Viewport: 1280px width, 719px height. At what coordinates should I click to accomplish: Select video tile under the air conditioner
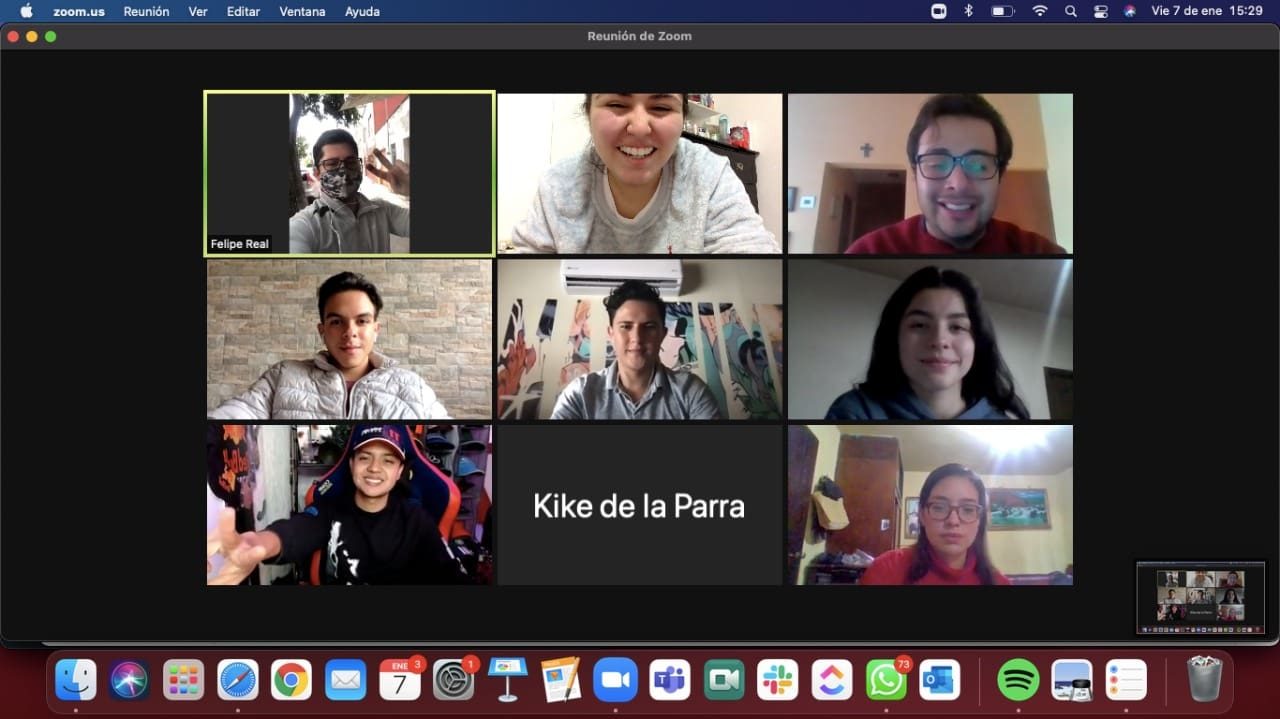[640, 339]
